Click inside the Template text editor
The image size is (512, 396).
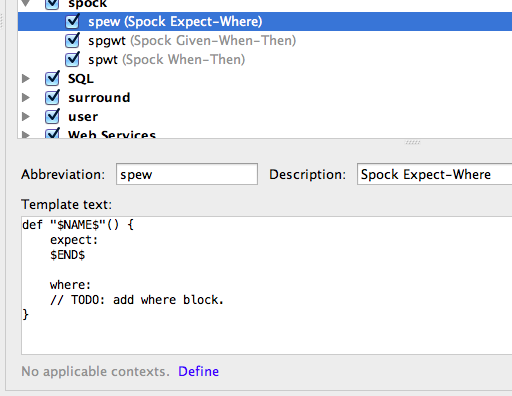[x=267, y=285]
